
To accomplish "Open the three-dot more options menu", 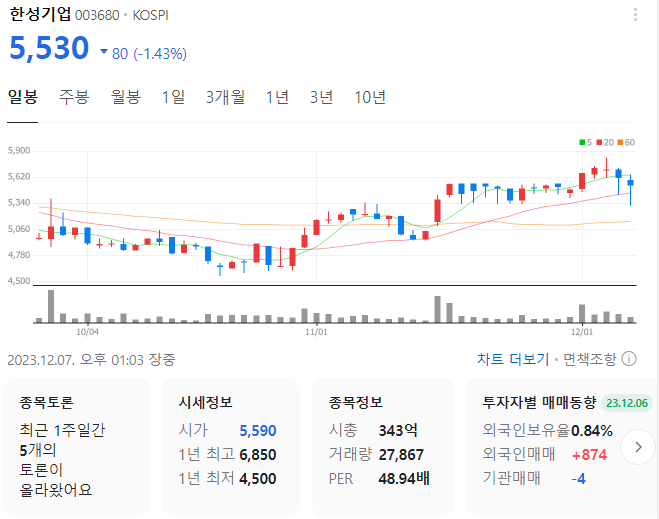I will click(x=635, y=15).
